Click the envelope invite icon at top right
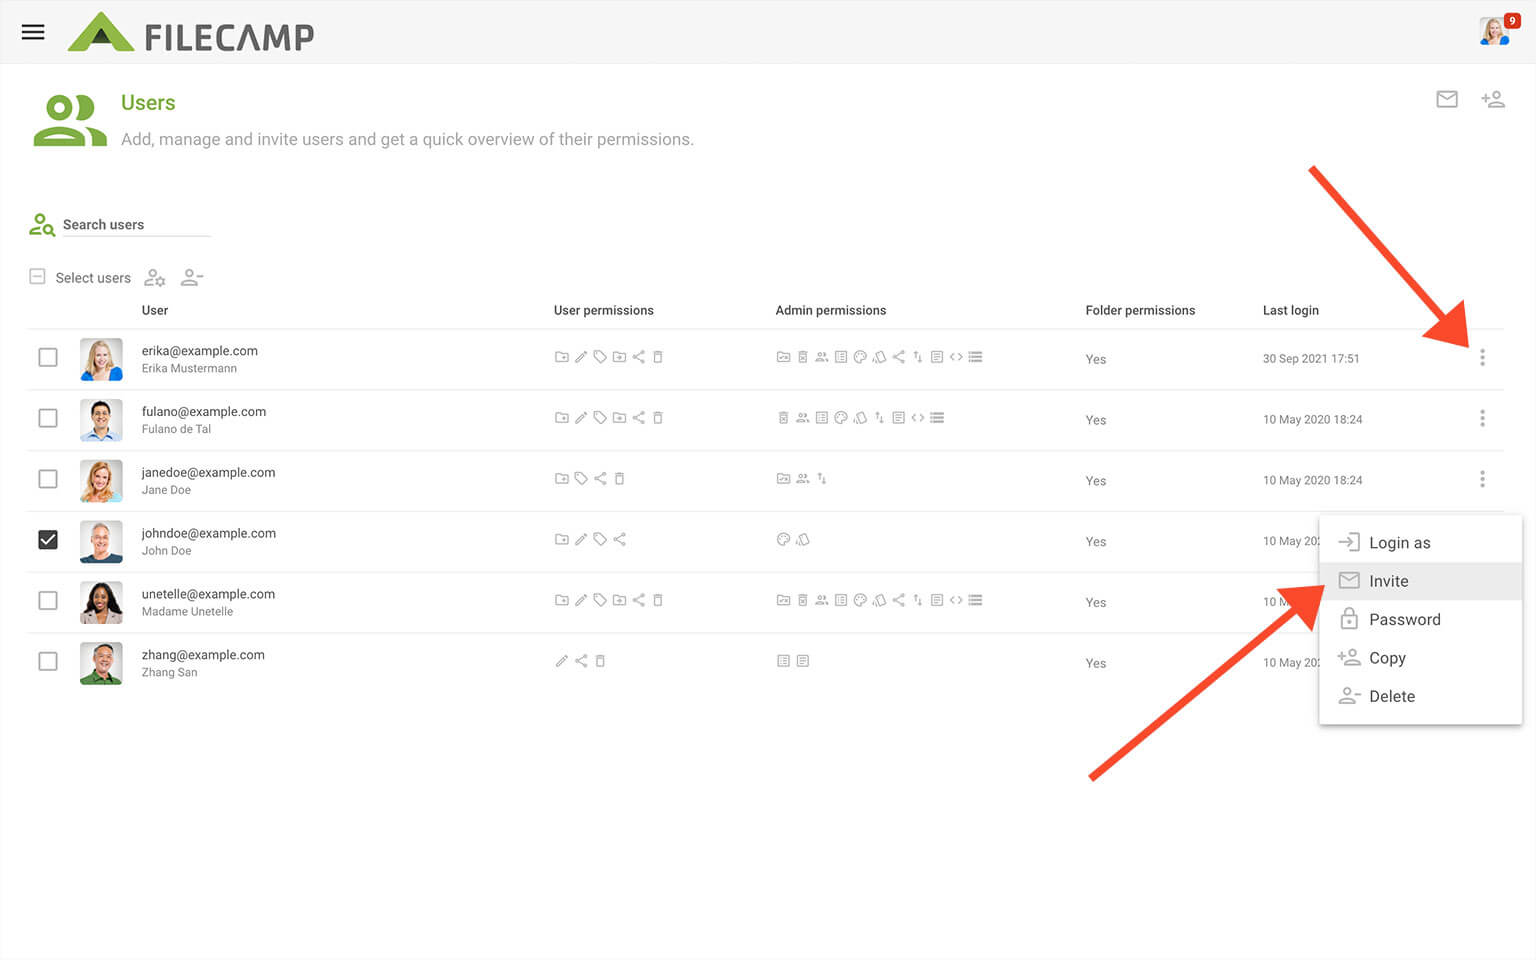This screenshot has width=1536, height=960. [1446, 99]
